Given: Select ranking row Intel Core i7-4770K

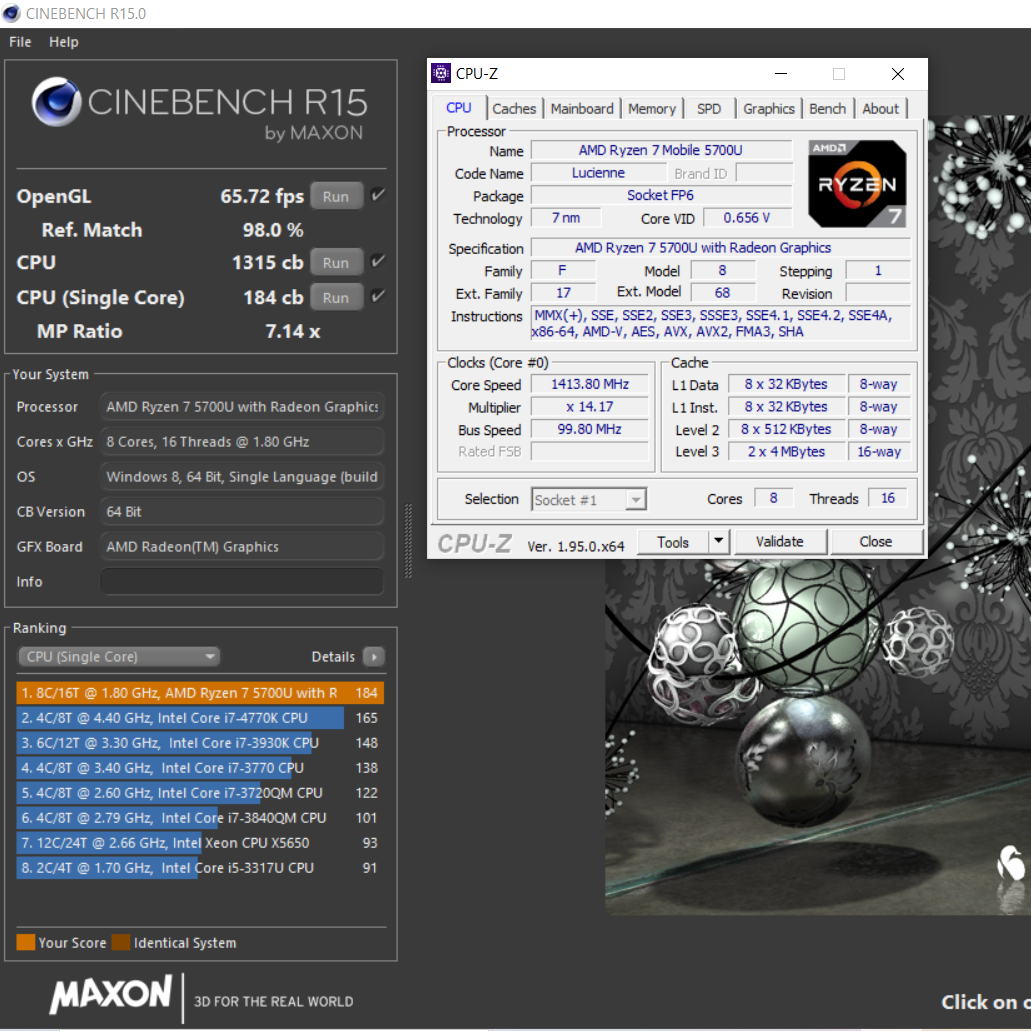Looking at the screenshot, I should (x=200, y=717).
